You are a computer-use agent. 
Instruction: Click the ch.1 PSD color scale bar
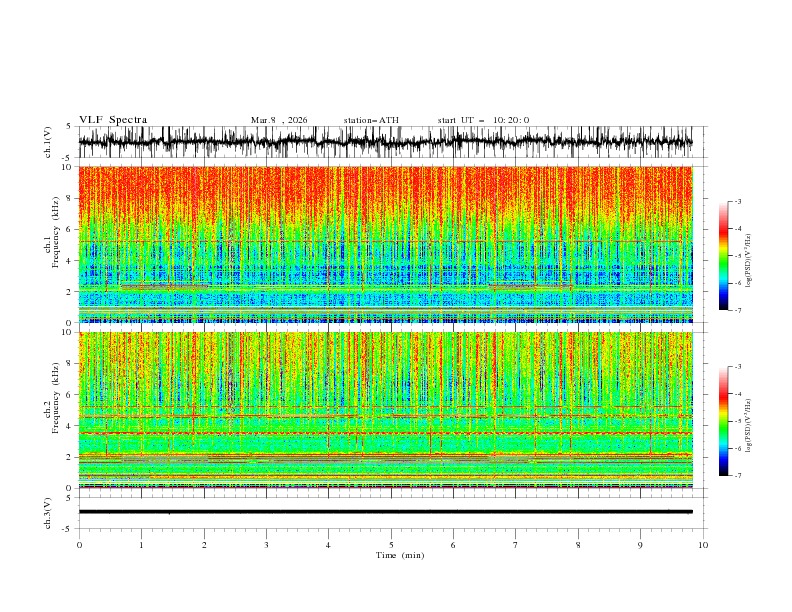click(723, 256)
